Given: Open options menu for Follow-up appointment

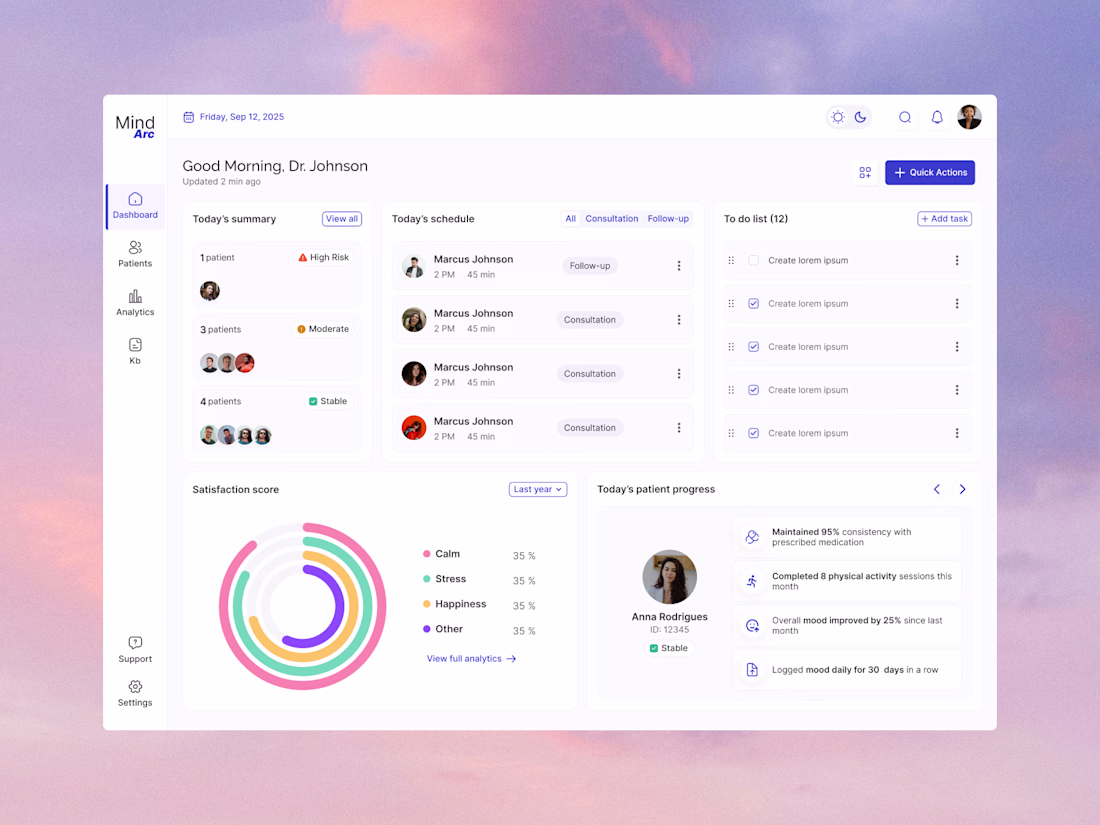Looking at the screenshot, I should point(678,266).
